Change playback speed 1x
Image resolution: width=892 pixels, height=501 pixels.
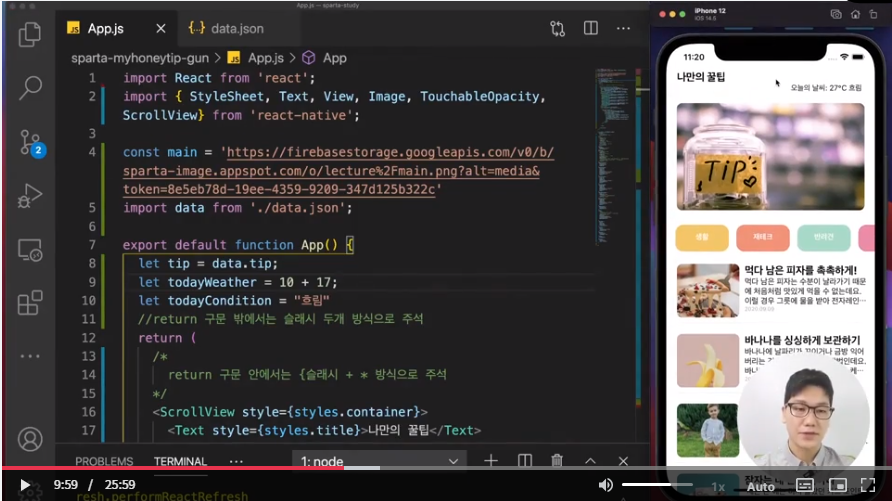tap(718, 487)
